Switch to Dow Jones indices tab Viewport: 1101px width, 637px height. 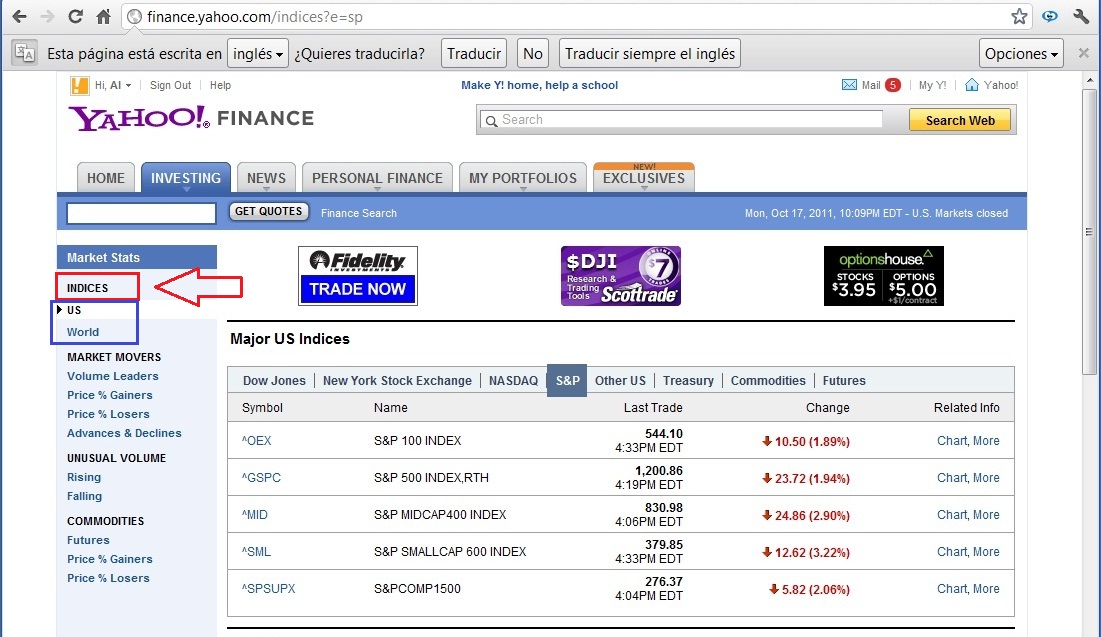(274, 381)
